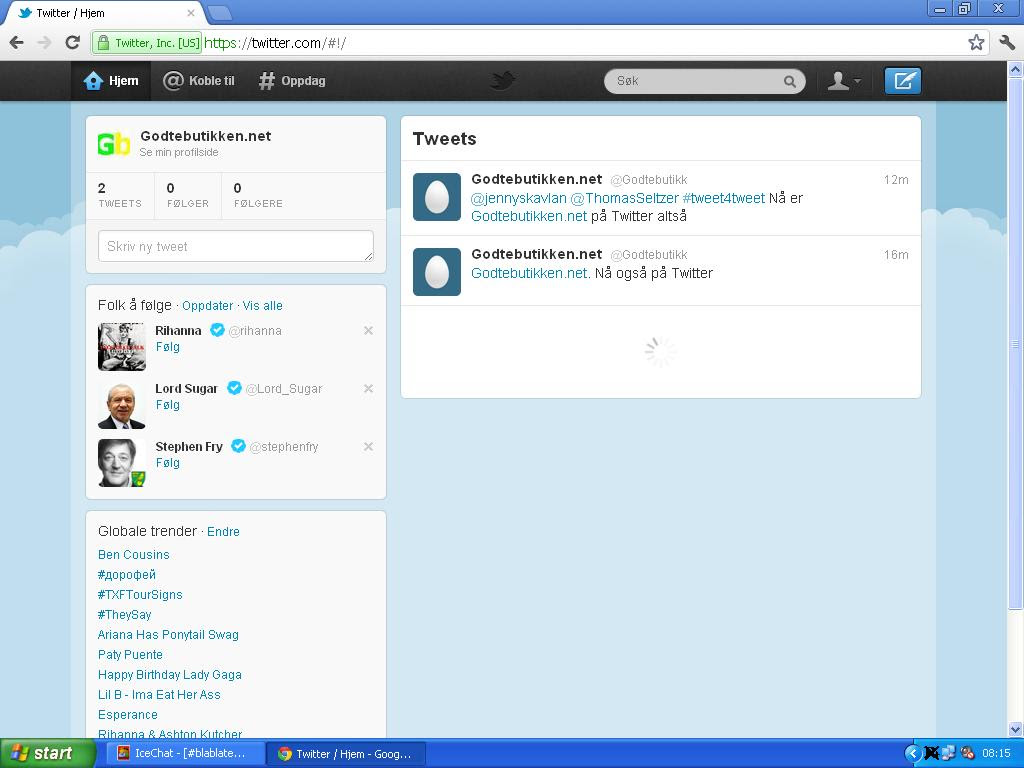
Task: Open the Windows start menu
Action: tap(48, 754)
